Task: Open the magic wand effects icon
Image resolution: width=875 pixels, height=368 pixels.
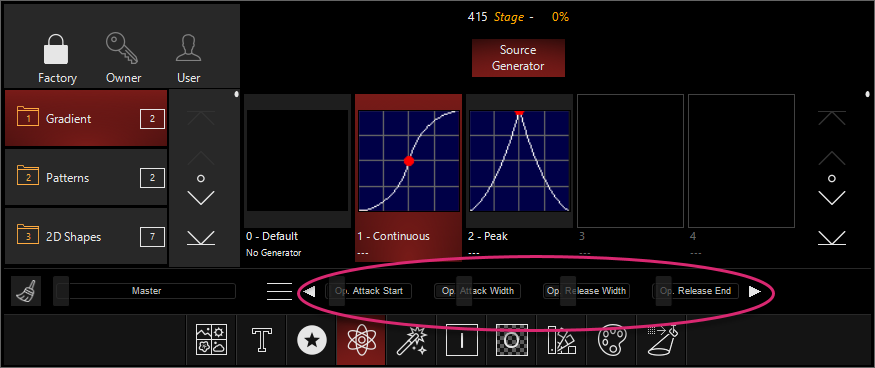Action: pyautogui.click(x=411, y=340)
